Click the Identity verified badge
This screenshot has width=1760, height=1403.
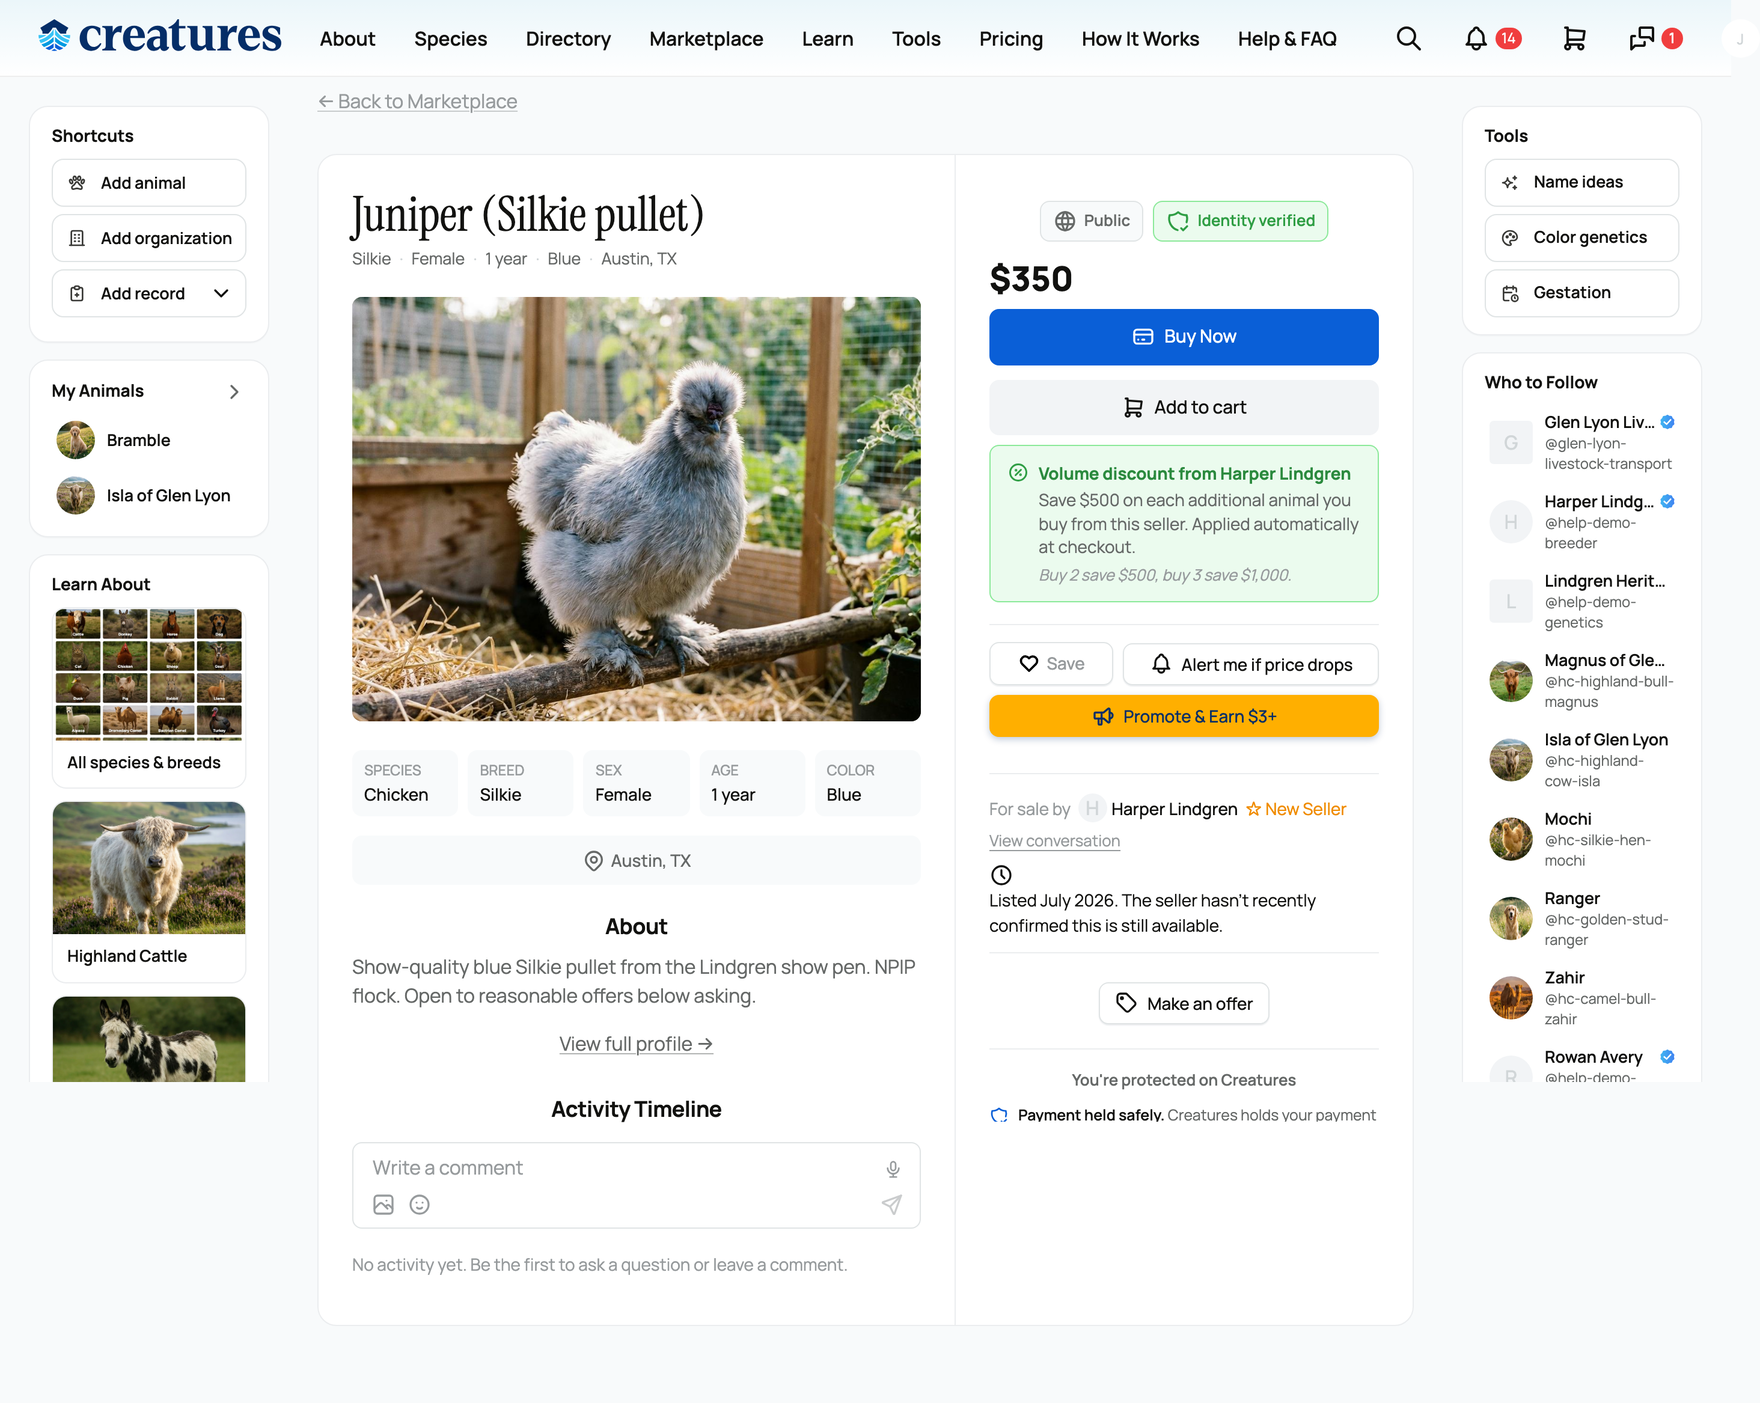click(x=1240, y=221)
